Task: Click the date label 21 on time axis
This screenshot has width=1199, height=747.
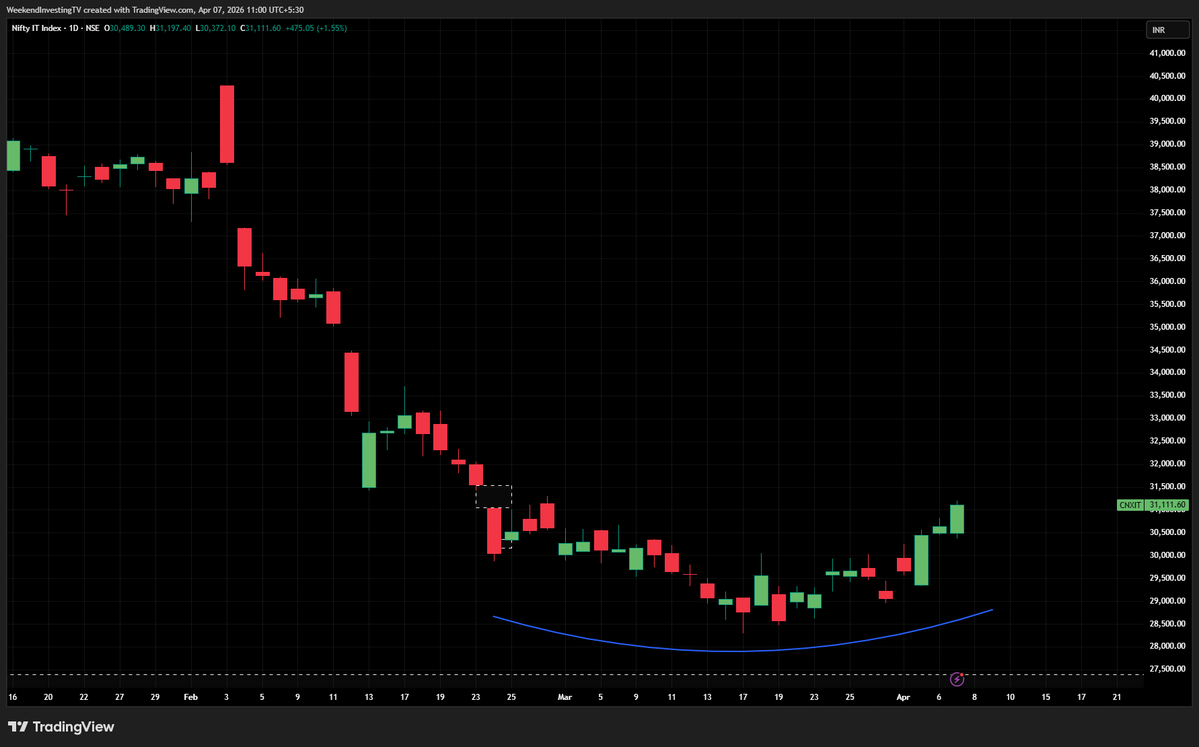Action: click(1117, 697)
